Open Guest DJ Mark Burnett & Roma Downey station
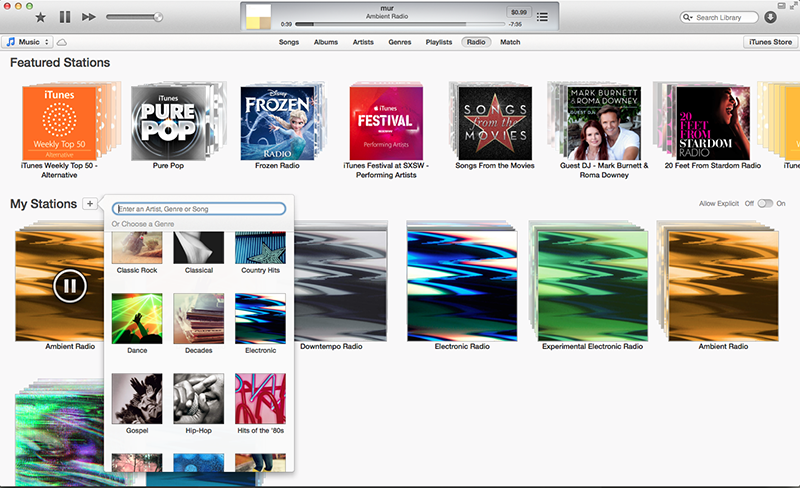800x488 pixels. (x=604, y=123)
